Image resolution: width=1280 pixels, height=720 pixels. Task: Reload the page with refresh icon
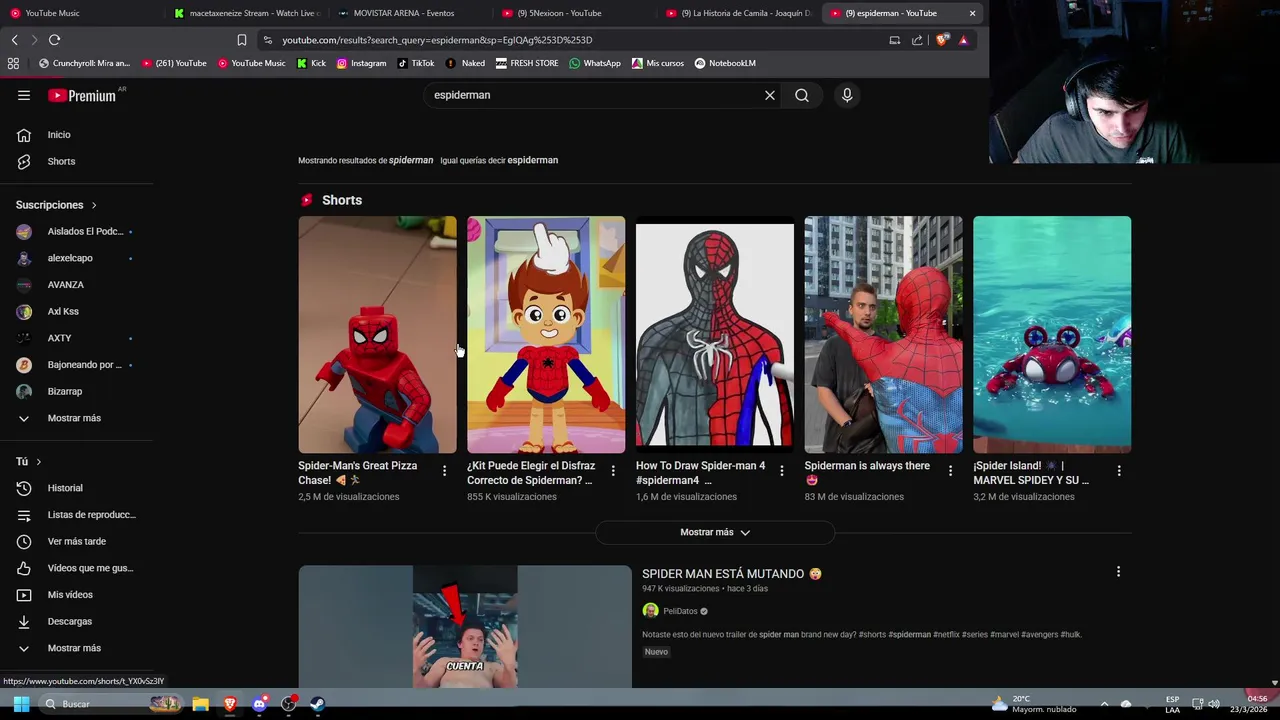click(x=54, y=40)
